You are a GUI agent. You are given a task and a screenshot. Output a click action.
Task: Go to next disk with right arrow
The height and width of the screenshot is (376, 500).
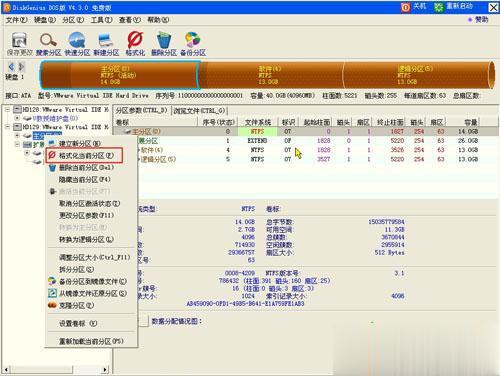point(21,67)
